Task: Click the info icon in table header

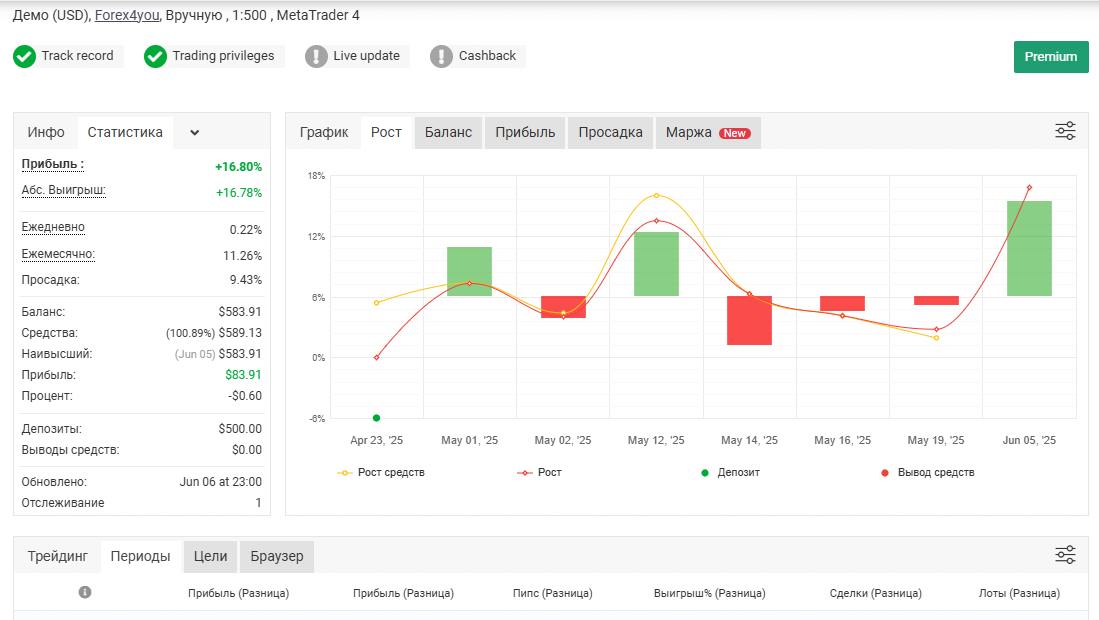Action: tap(85, 592)
